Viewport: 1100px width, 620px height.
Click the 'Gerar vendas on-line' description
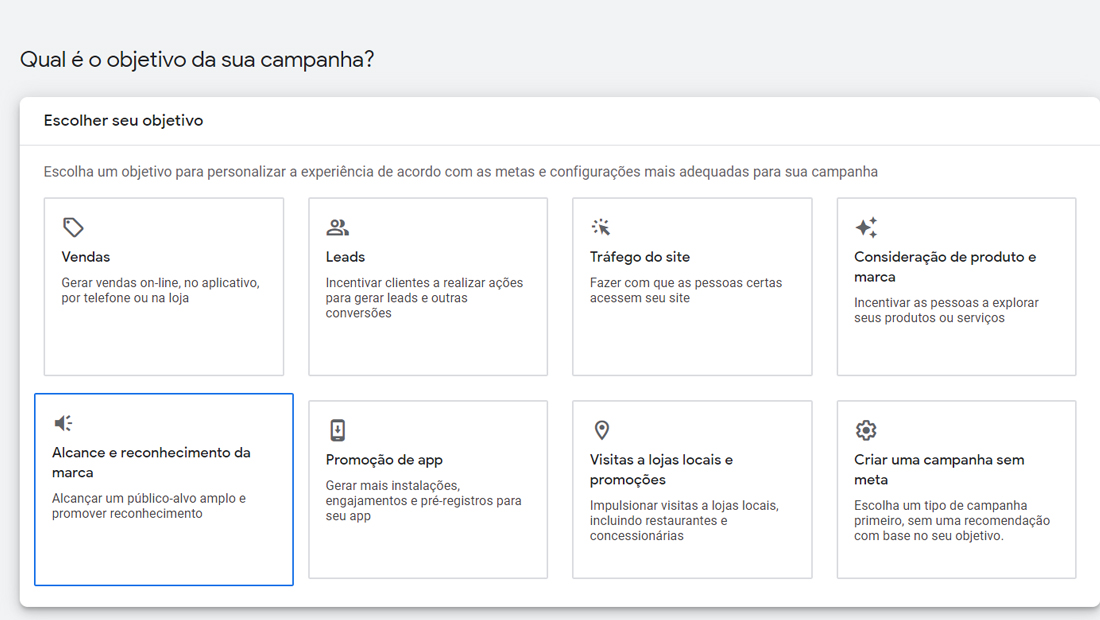tap(161, 290)
